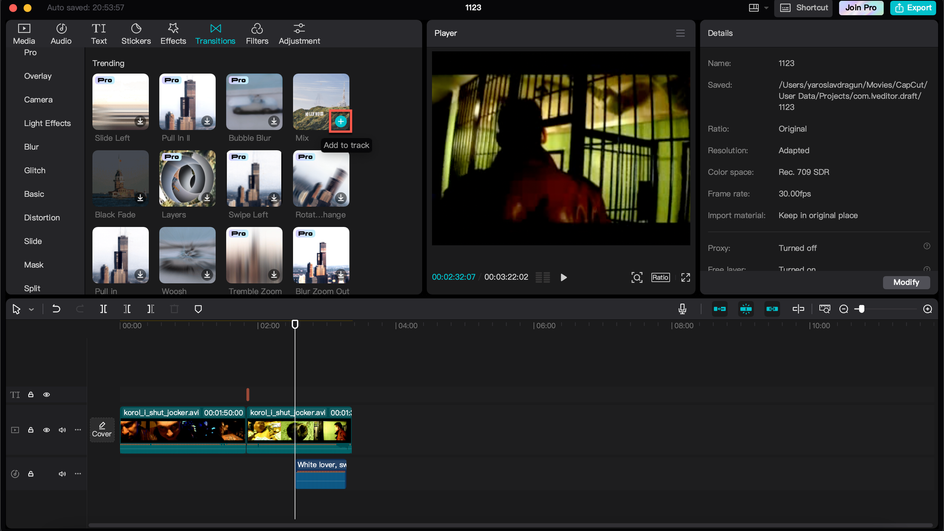The width and height of the screenshot is (944, 531).
Task: Select the Bubble Blur transition thumbnail
Action: (254, 102)
